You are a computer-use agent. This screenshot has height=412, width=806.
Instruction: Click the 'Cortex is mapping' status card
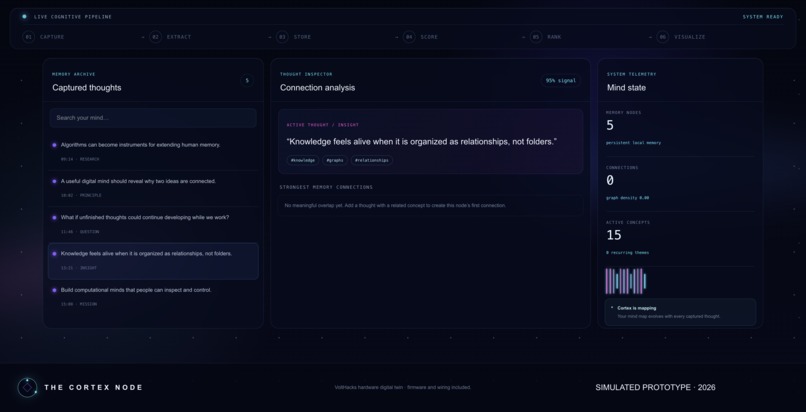pos(681,312)
